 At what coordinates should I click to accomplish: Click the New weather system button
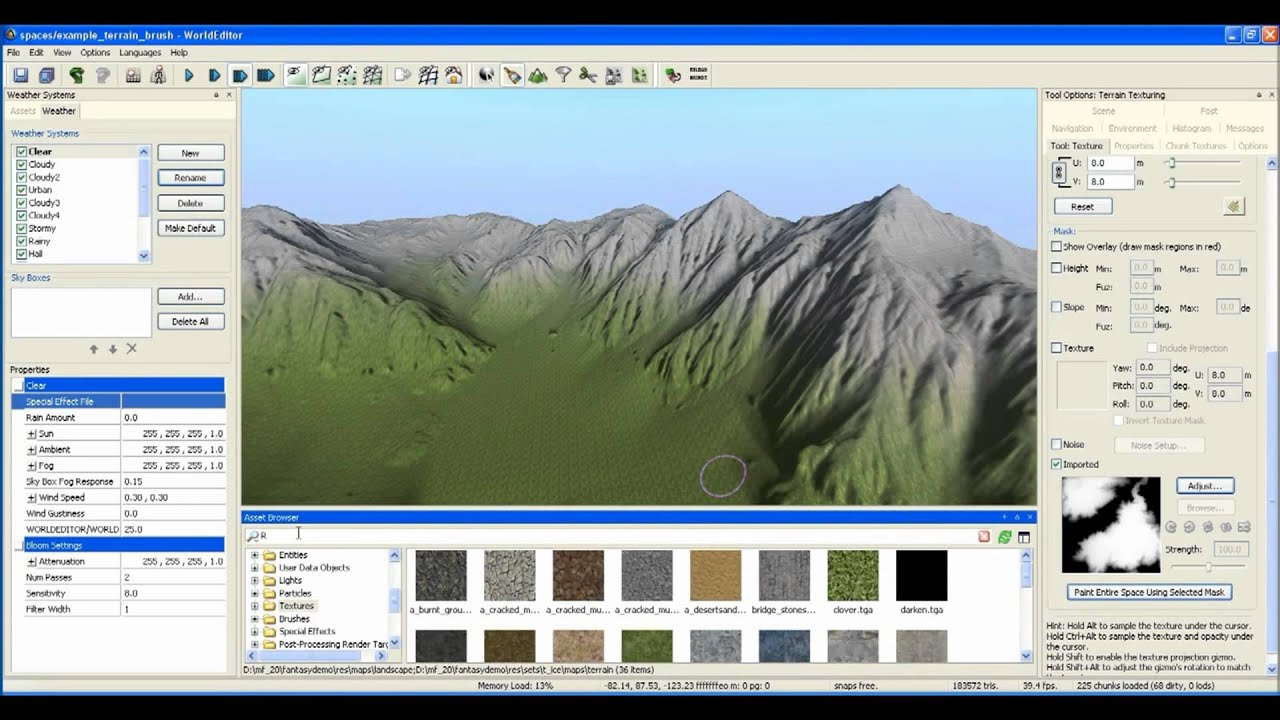tap(190, 153)
